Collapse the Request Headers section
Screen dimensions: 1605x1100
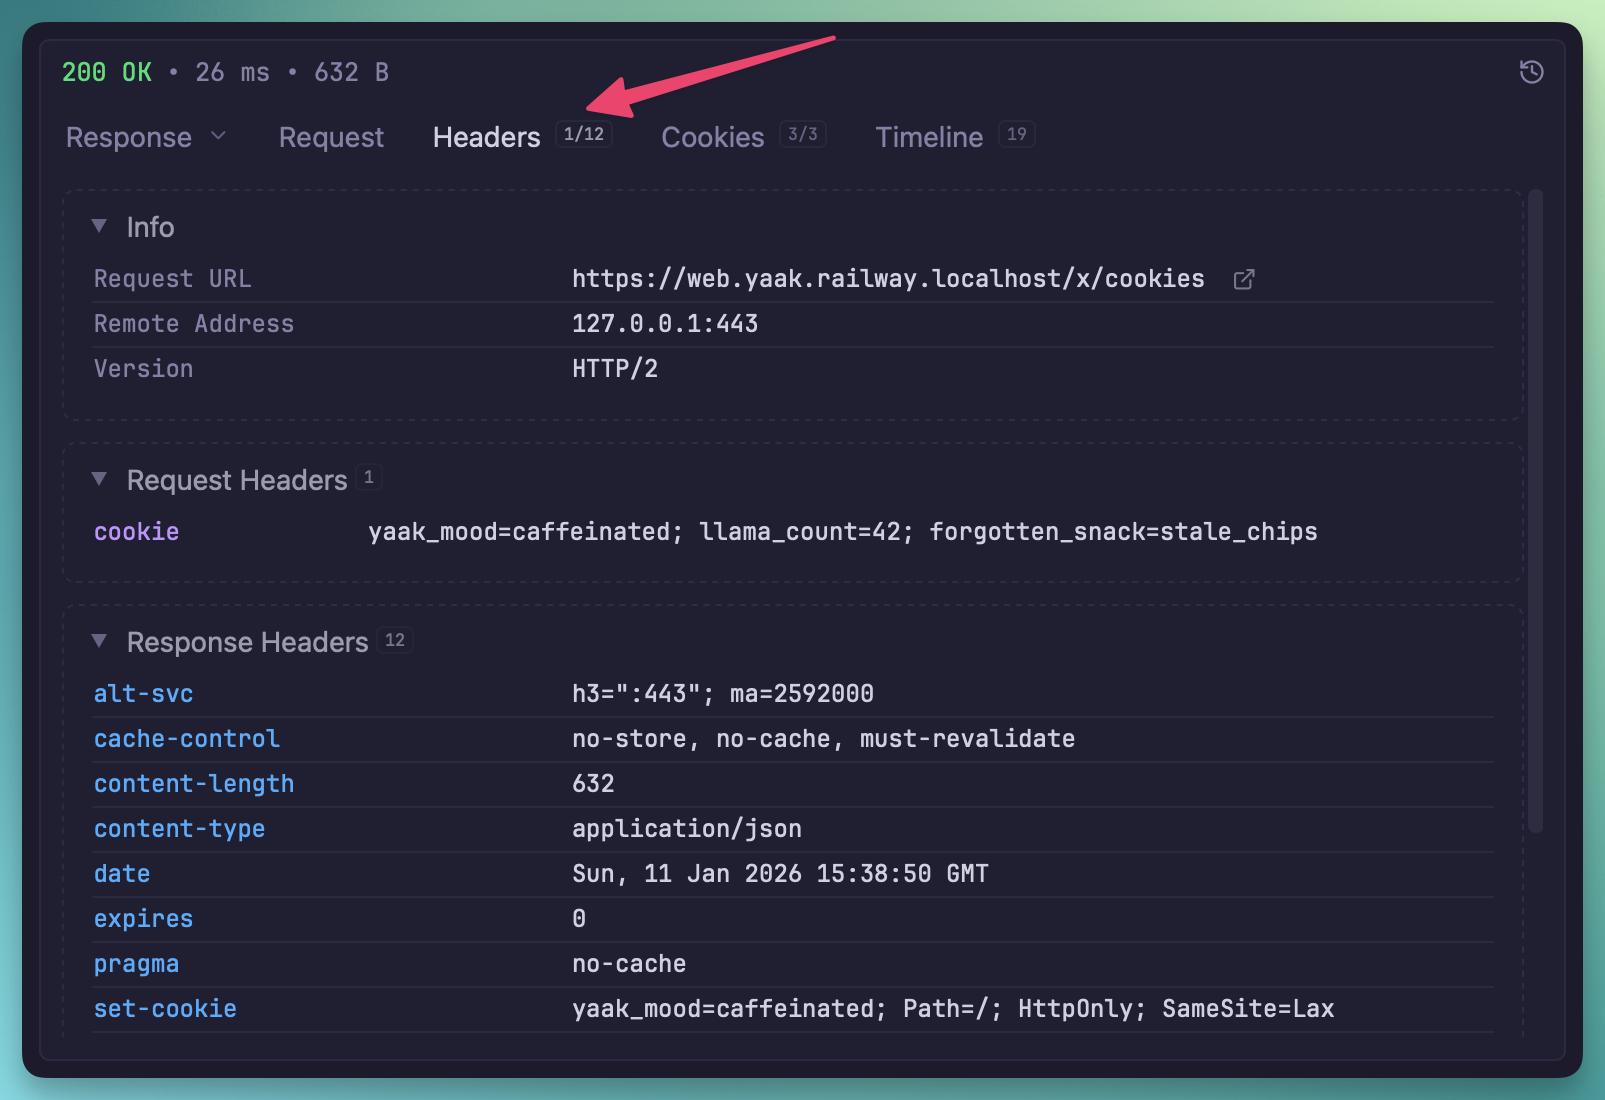coord(99,480)
